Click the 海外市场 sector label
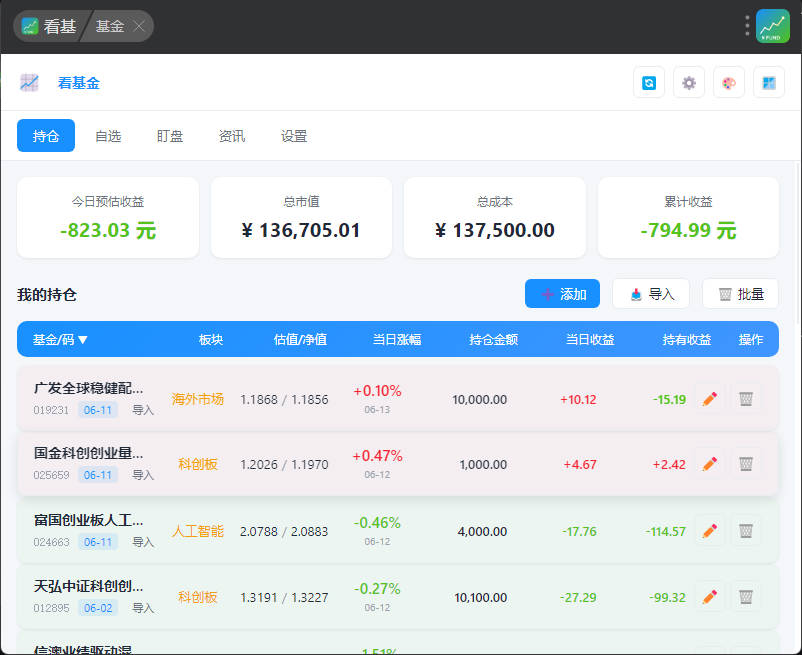The height and width of the screenshot is (655, 802). (x=197, y=399)
